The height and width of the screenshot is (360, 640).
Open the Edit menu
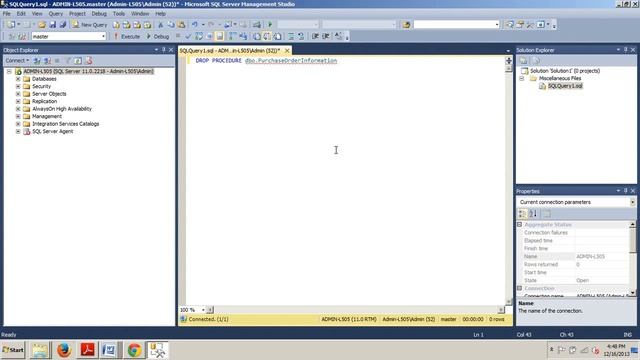coord(21,13)
